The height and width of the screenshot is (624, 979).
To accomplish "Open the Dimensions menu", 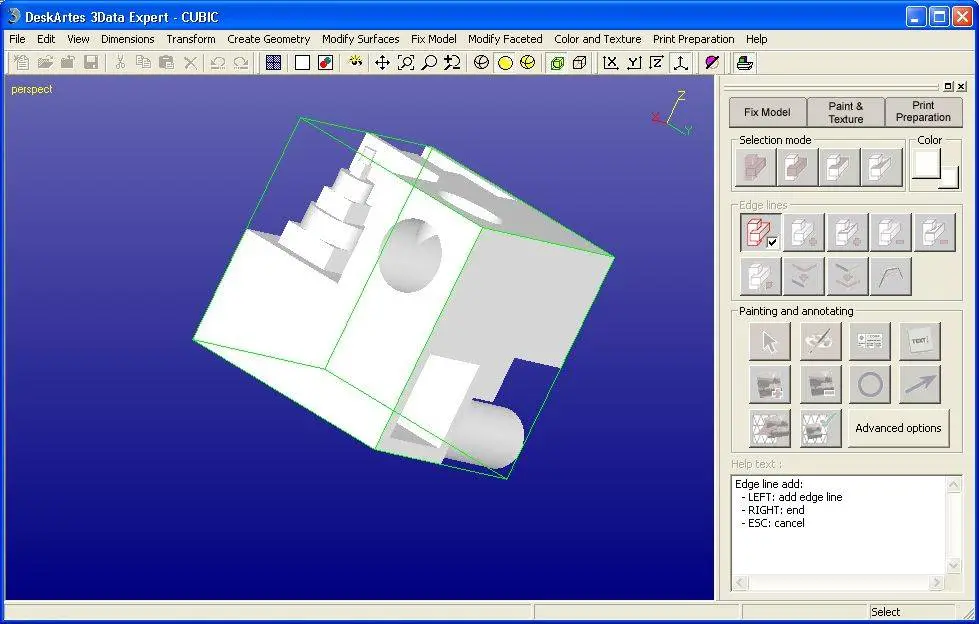I will (x=127, y=39).
